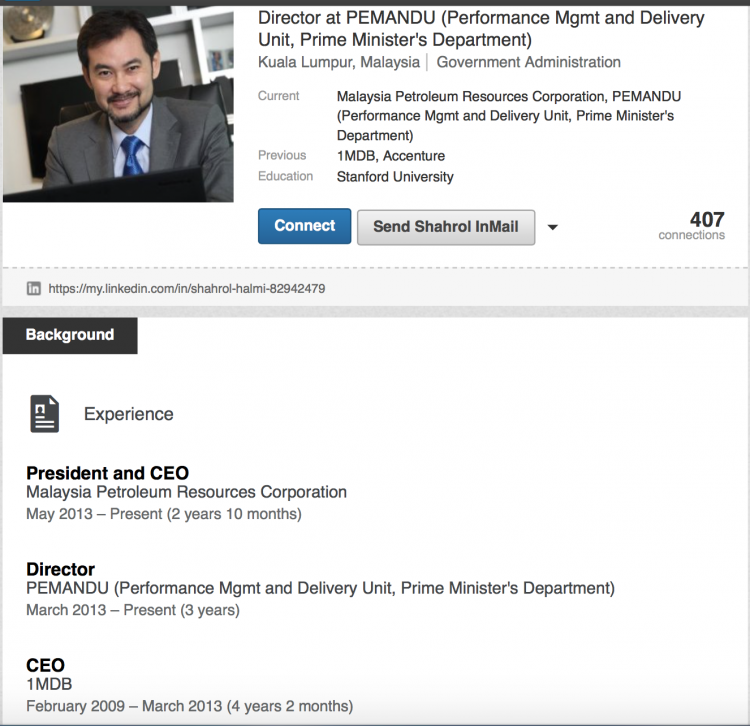
Task: Click 'May 2013 – Present' date range
Action: tap(94, 514)
